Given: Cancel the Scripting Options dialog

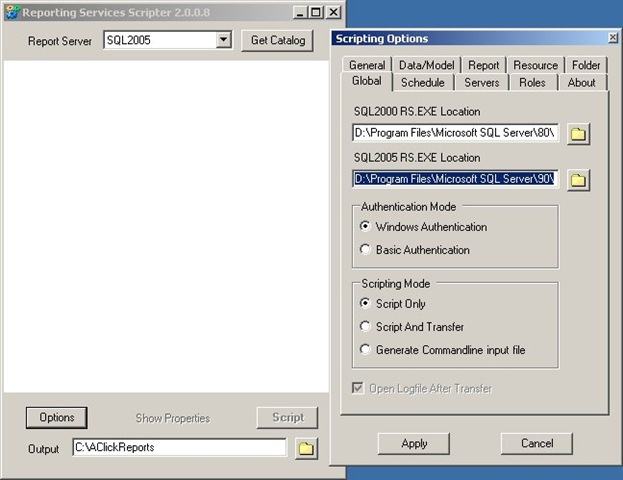Looking at the screenshot, I should (x=537, y=443).
